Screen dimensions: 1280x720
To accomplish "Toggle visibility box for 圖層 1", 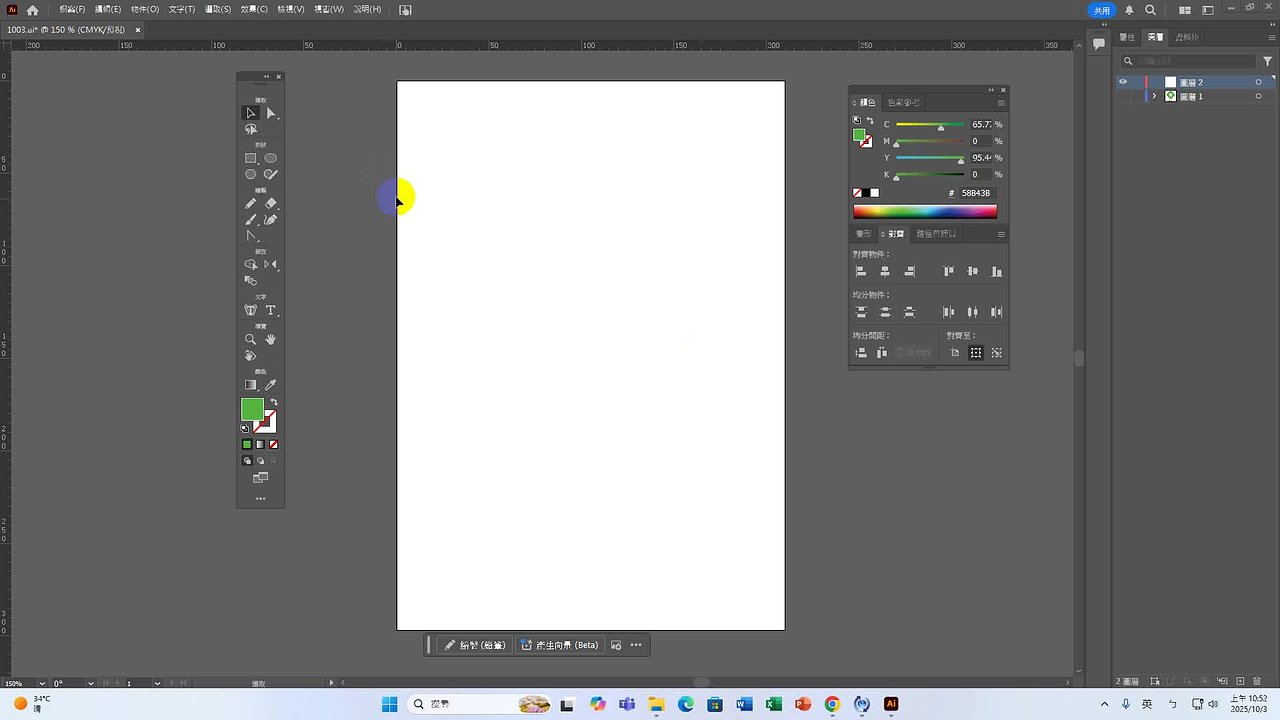I will tap(1123, 96).
